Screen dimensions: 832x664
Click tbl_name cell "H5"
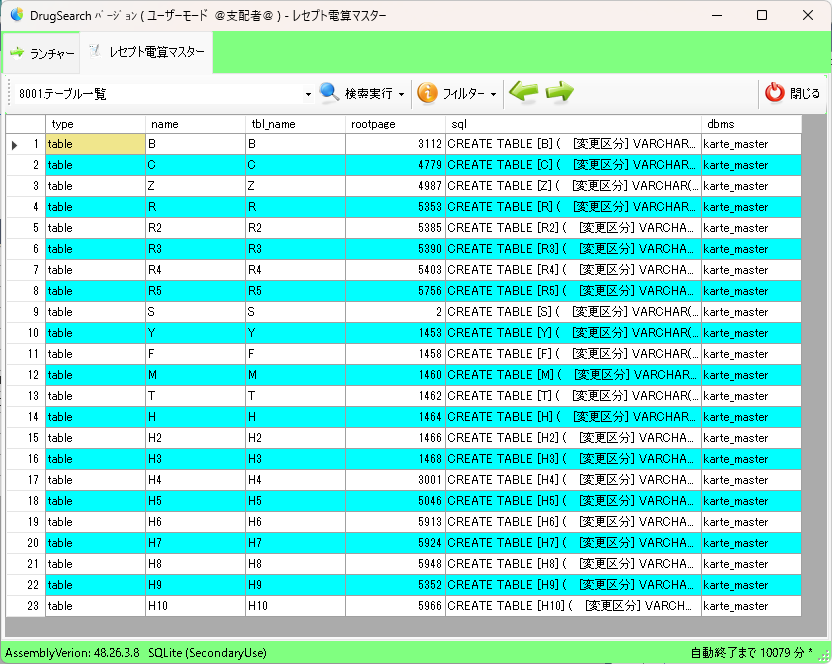296,501
